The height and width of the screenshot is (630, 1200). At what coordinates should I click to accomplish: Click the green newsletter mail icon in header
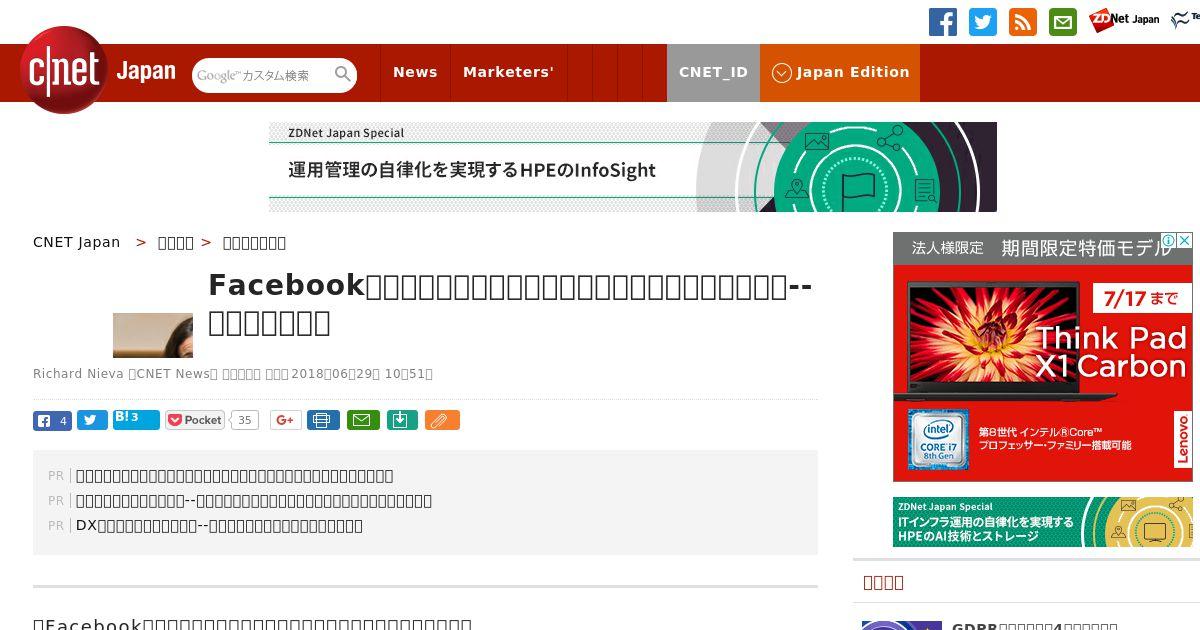[x=1063, y=22]
